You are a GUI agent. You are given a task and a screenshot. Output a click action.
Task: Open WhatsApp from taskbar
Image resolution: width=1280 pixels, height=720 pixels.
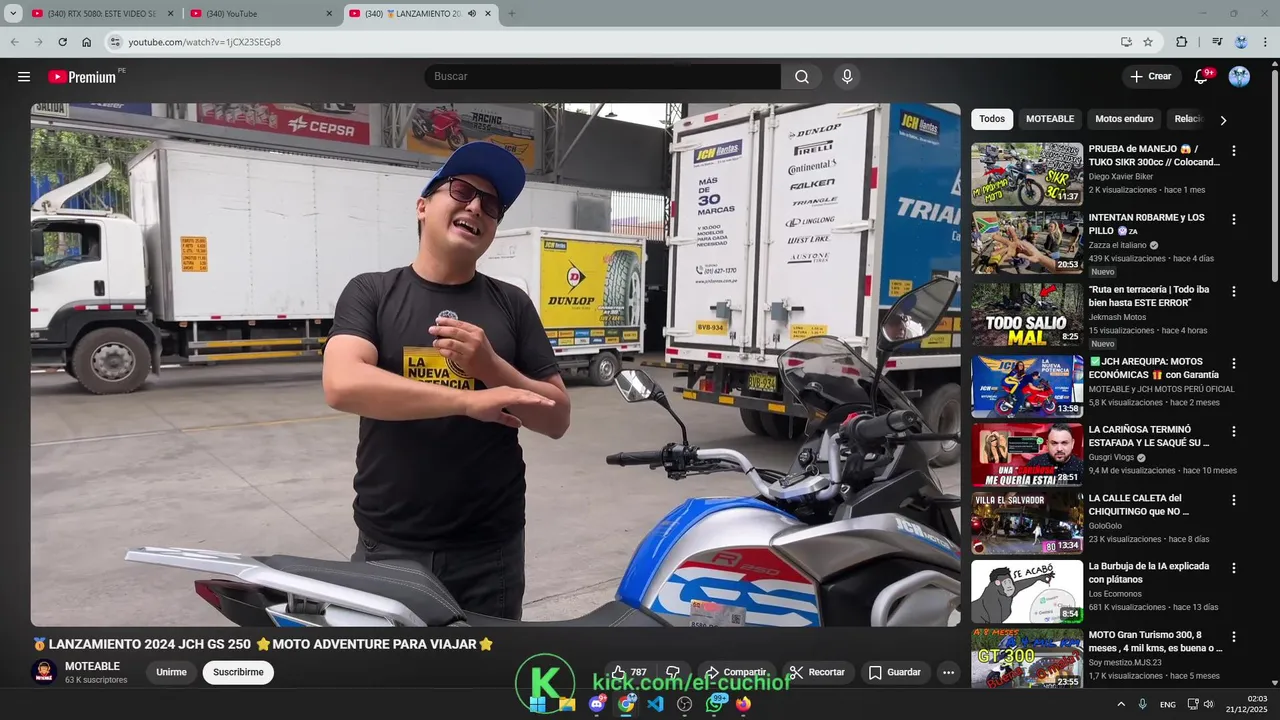pos(714,704)
